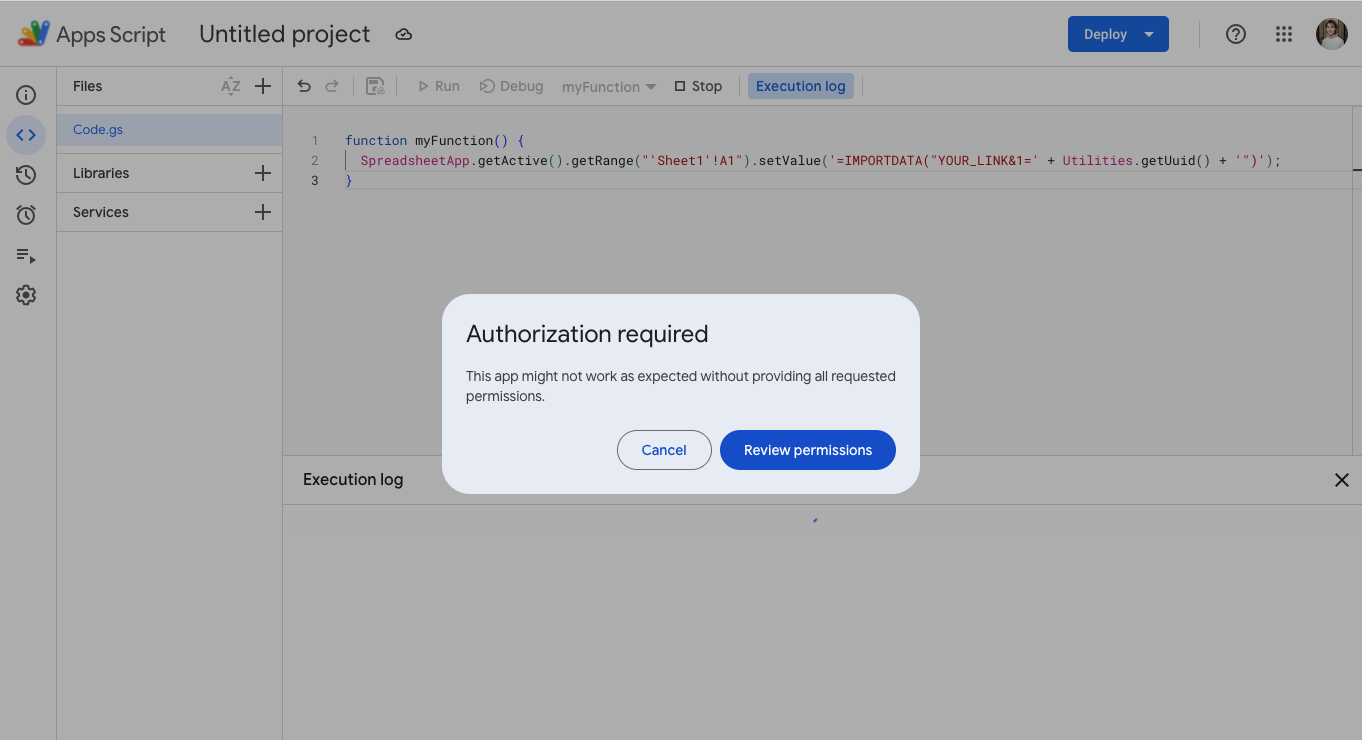
Task: Close the Execution log panel
Action: [x=1342, y=480]
